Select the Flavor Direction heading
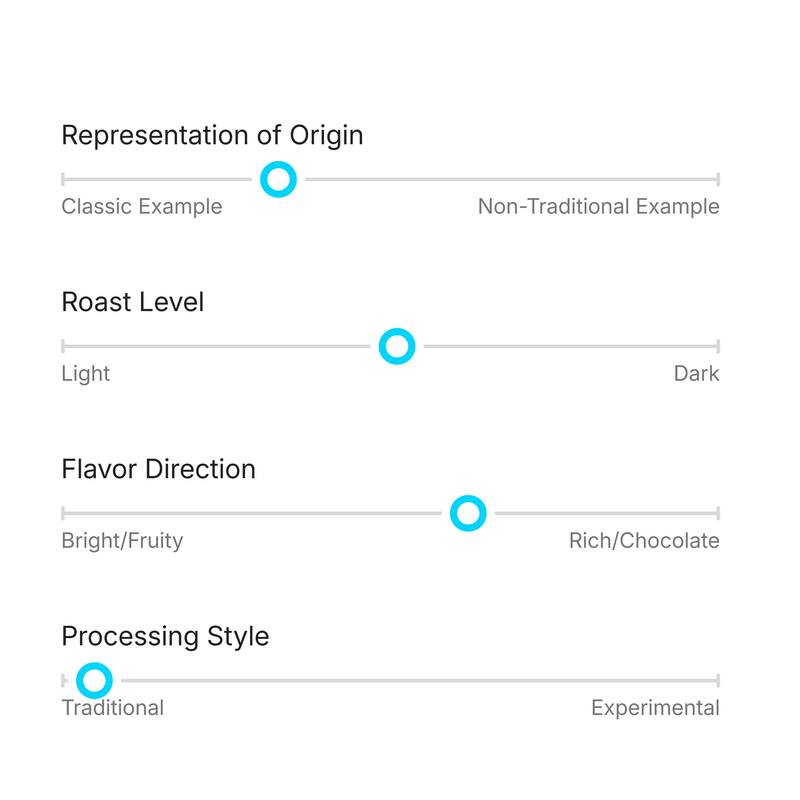The width and height of the screenshot is (800, 800). [158, 469]
